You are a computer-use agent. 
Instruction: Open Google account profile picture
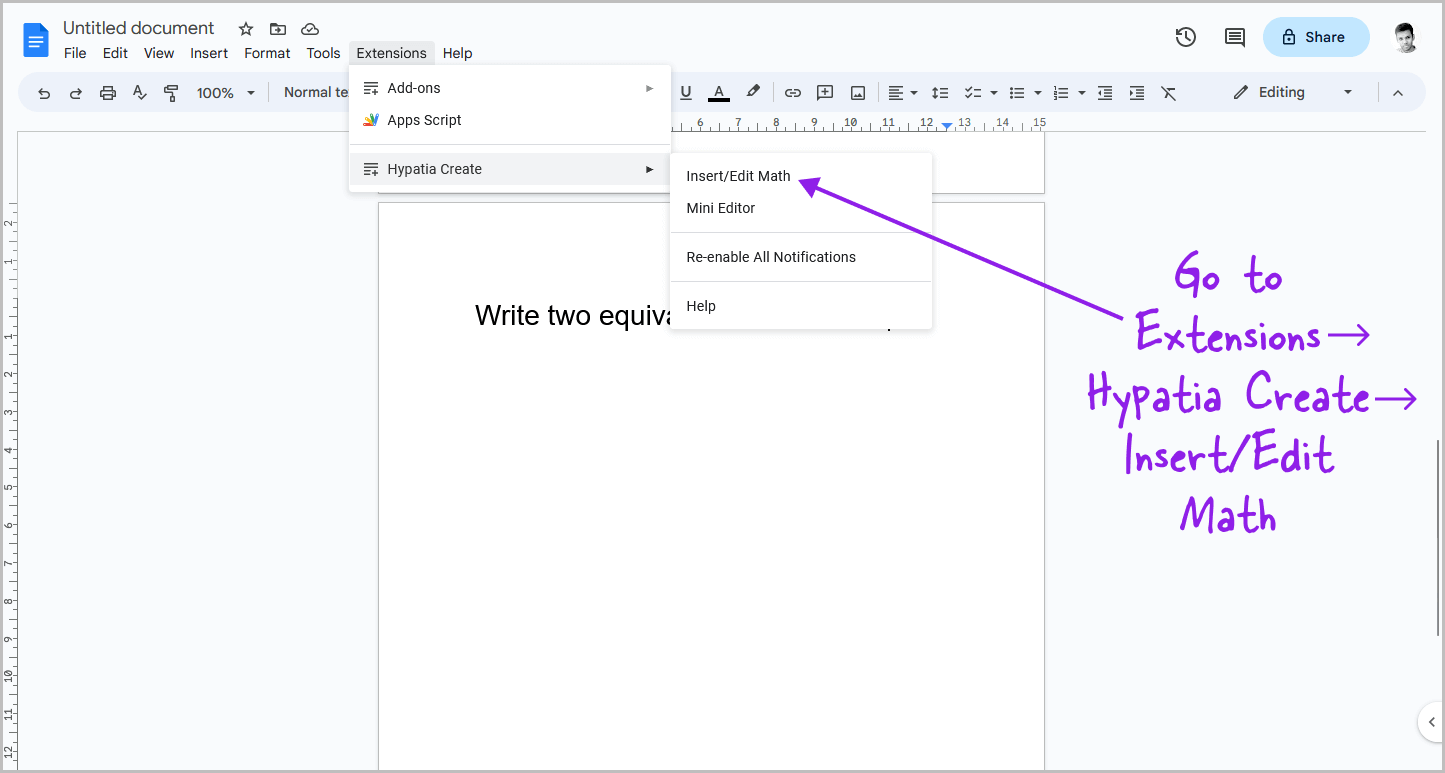pos(1406,37)
